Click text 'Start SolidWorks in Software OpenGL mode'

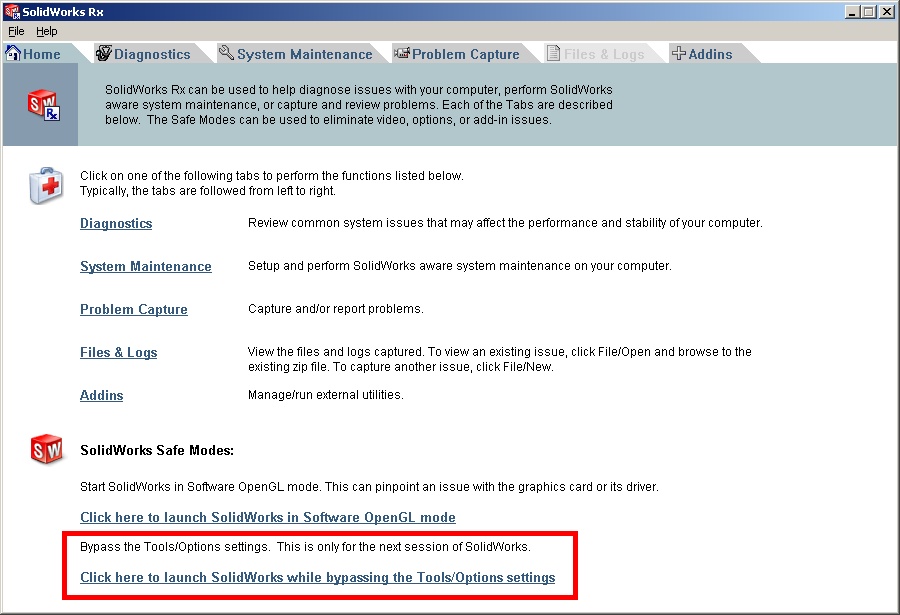[200, 487]
